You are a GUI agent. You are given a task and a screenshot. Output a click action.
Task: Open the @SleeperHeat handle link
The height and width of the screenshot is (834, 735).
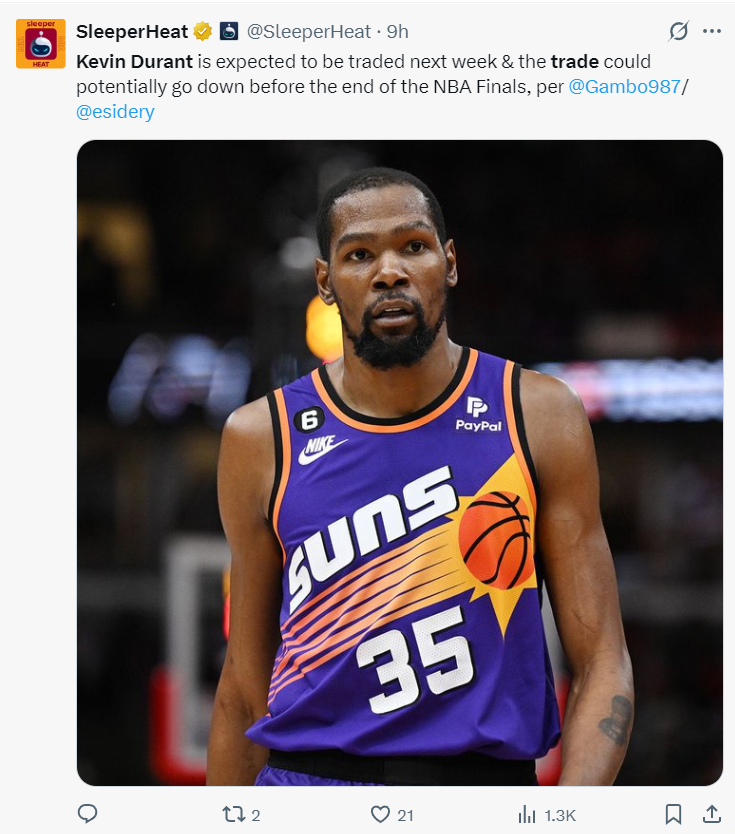point(309,32)
